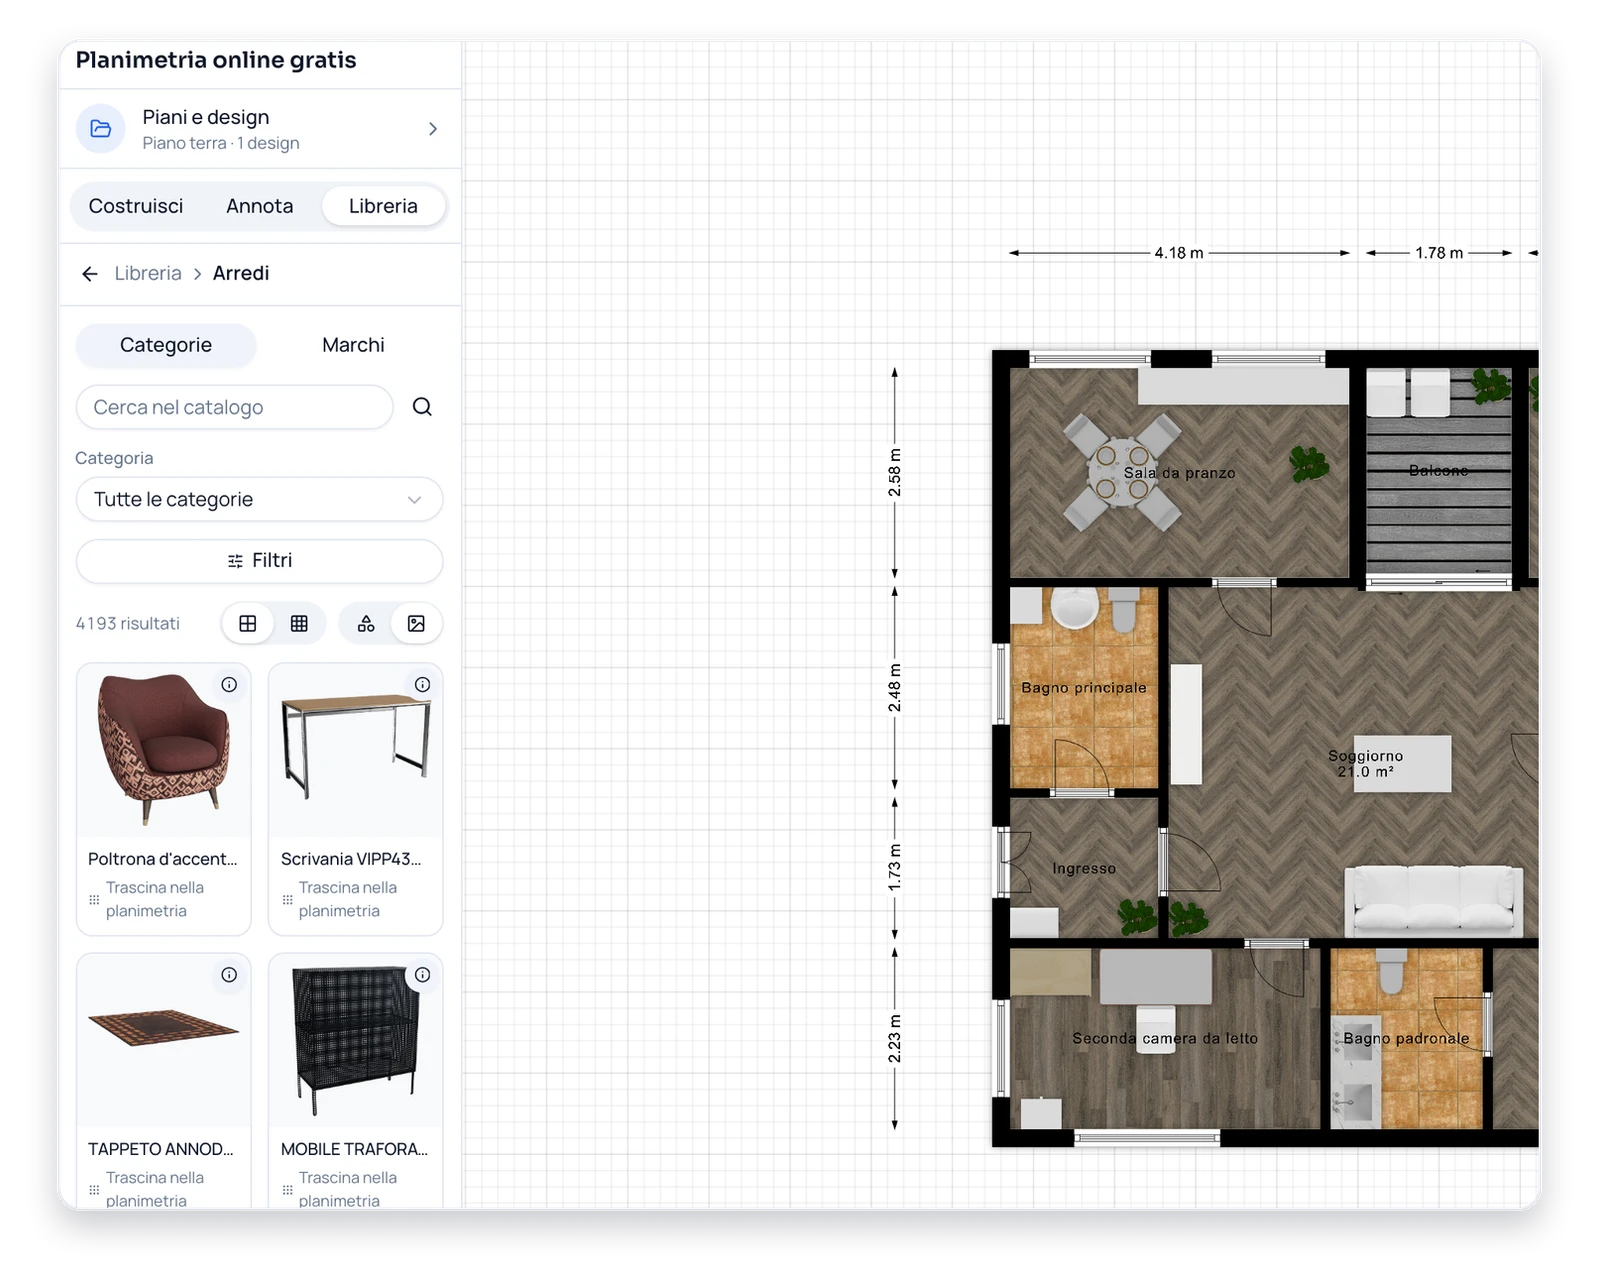Open the Tutte le categorie dropdown
The width and height of the screenshot is (1600, 1280).
259,499
